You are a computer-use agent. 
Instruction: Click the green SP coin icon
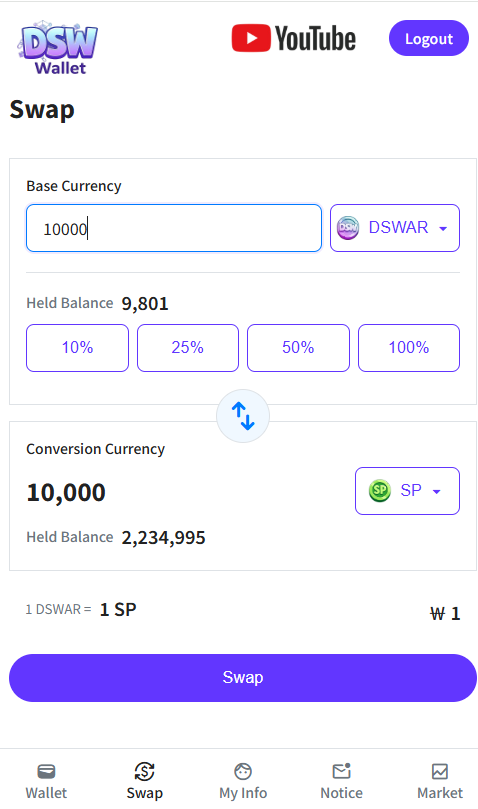[380, 490]
